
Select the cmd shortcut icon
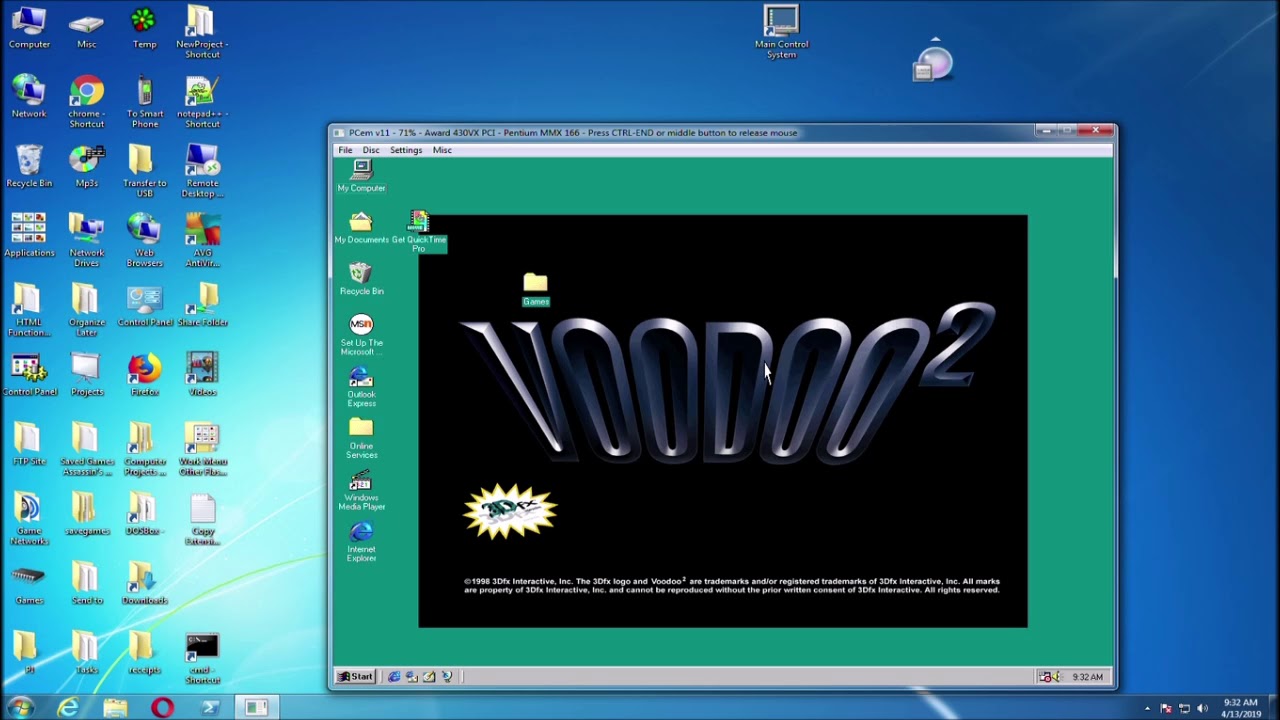click(202, 657)
